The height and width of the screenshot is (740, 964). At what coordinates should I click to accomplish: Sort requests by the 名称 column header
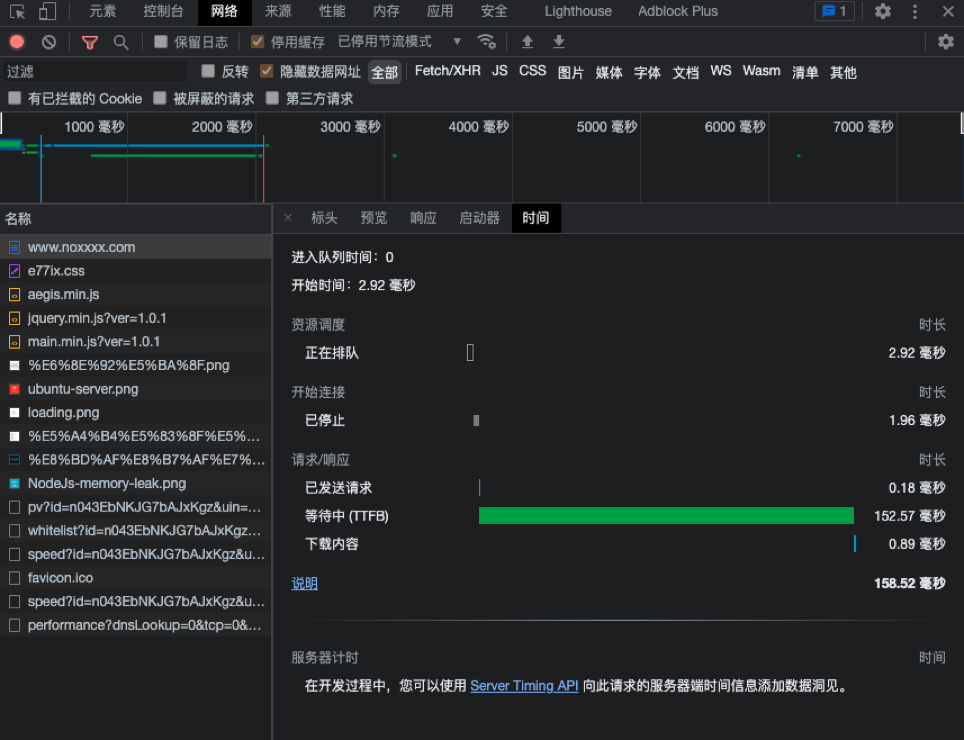click(x=135, y=219)
